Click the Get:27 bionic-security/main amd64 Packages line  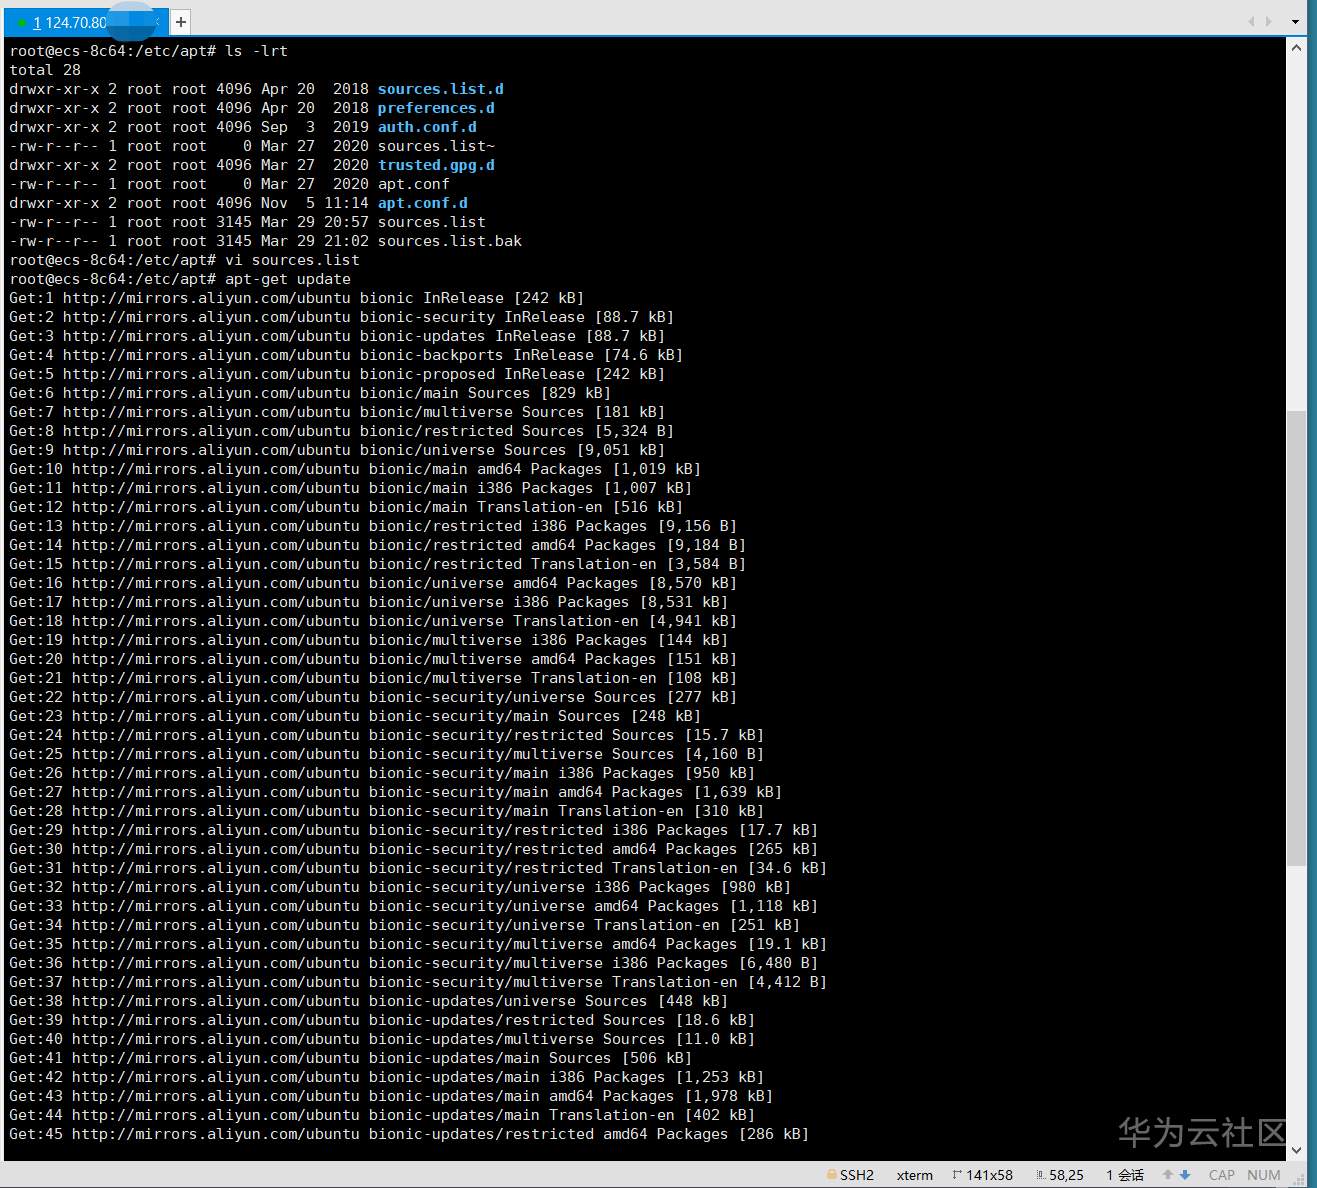(396, 792)
